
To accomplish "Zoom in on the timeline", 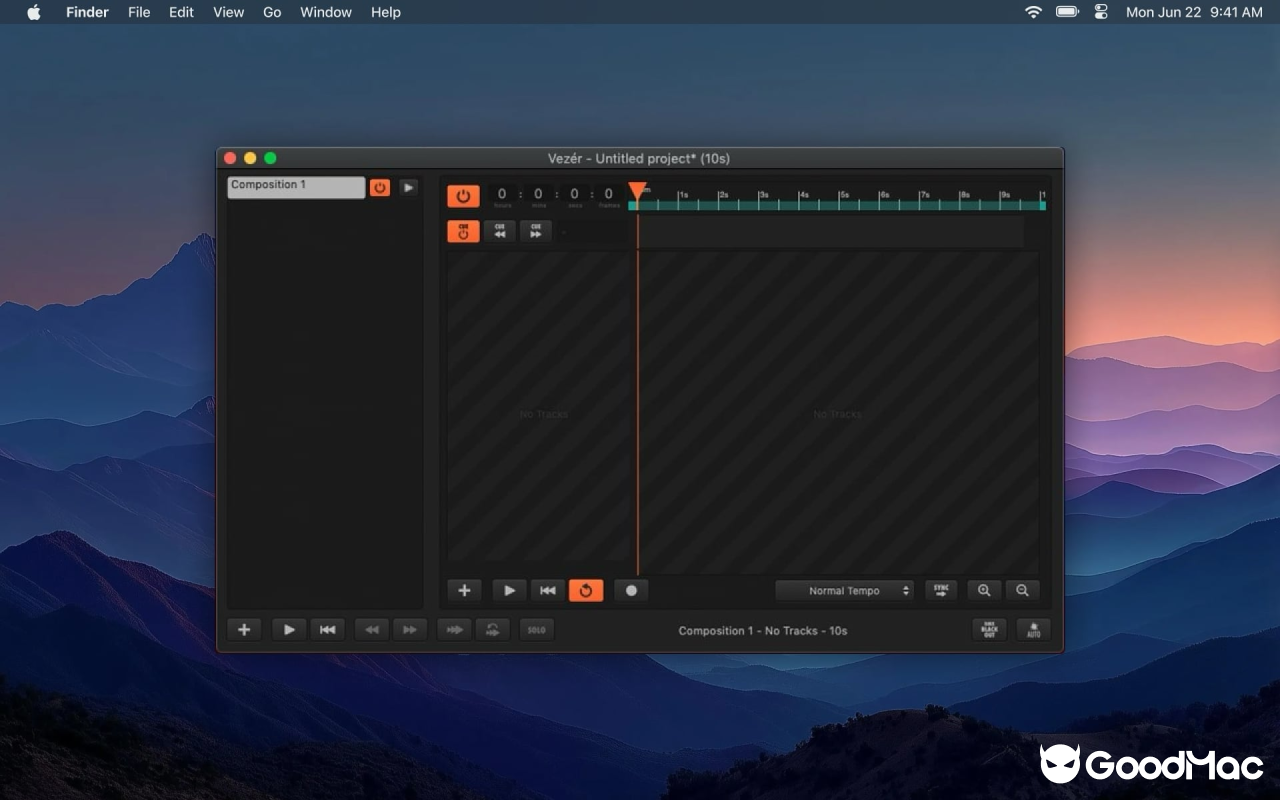I will click(x=984, y=590).
